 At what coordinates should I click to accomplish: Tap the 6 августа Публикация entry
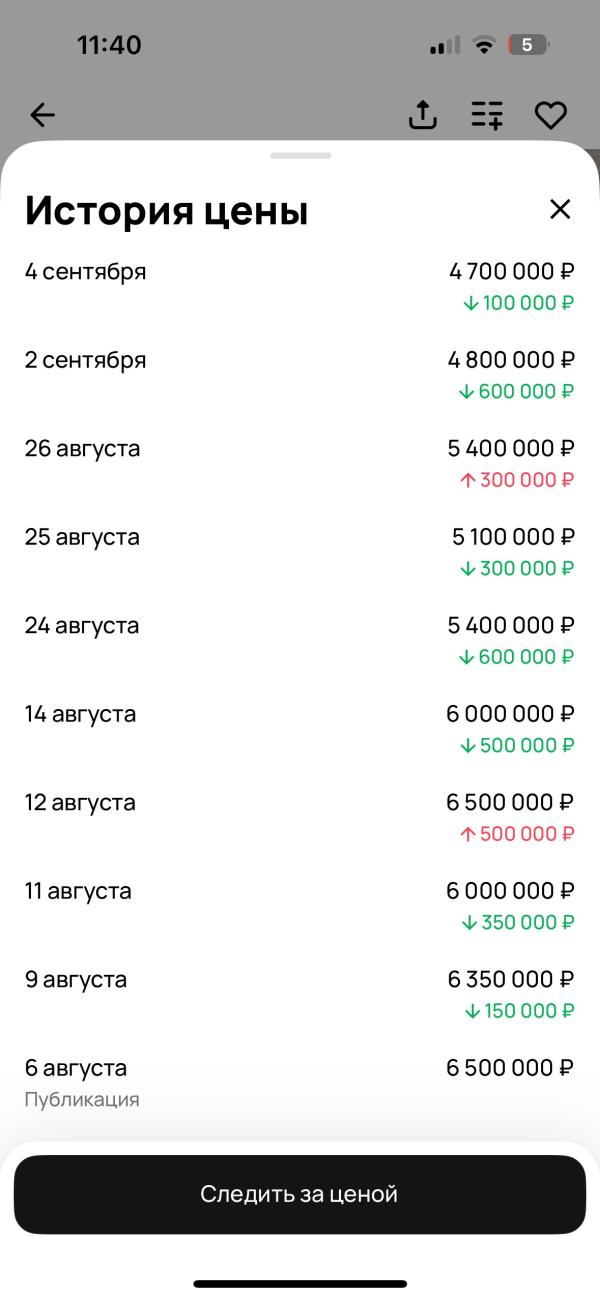(300, 1082)
